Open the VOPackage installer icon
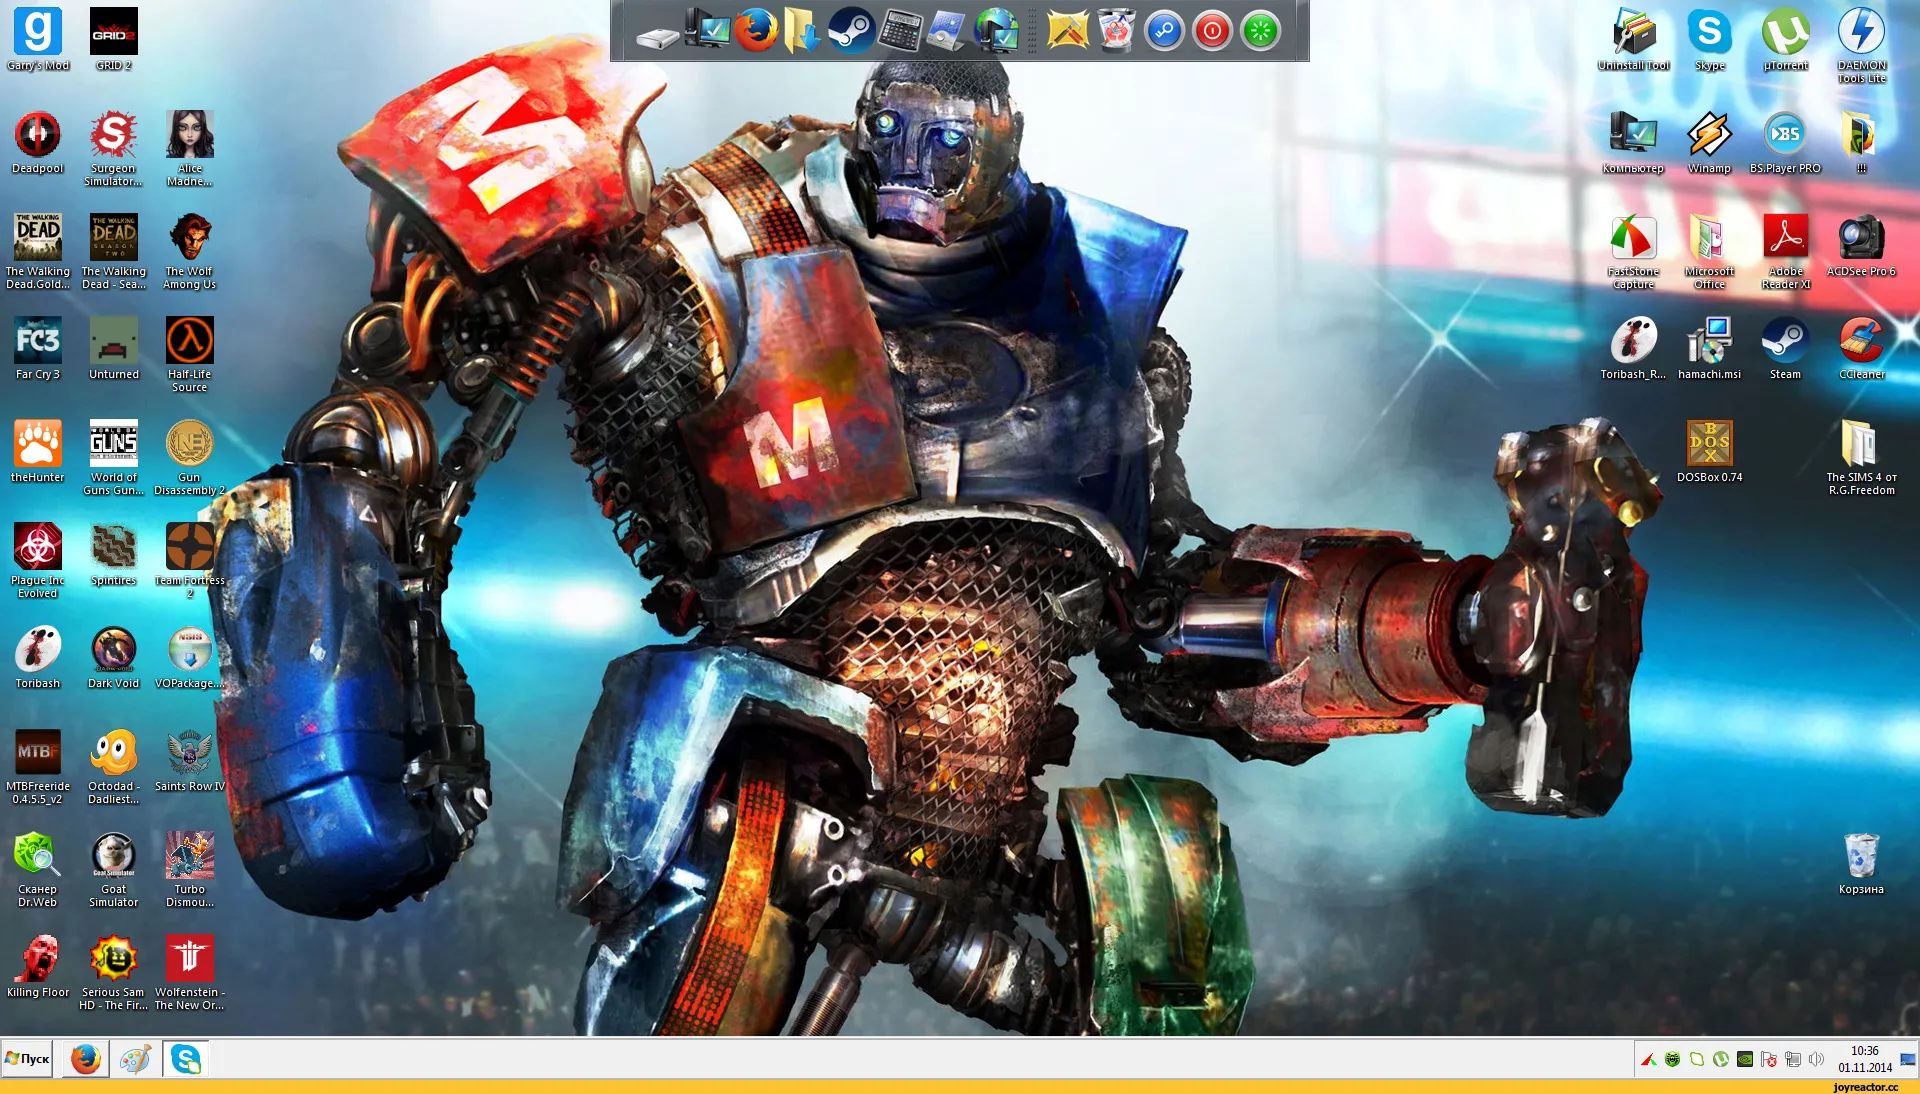 click(190, 657)
